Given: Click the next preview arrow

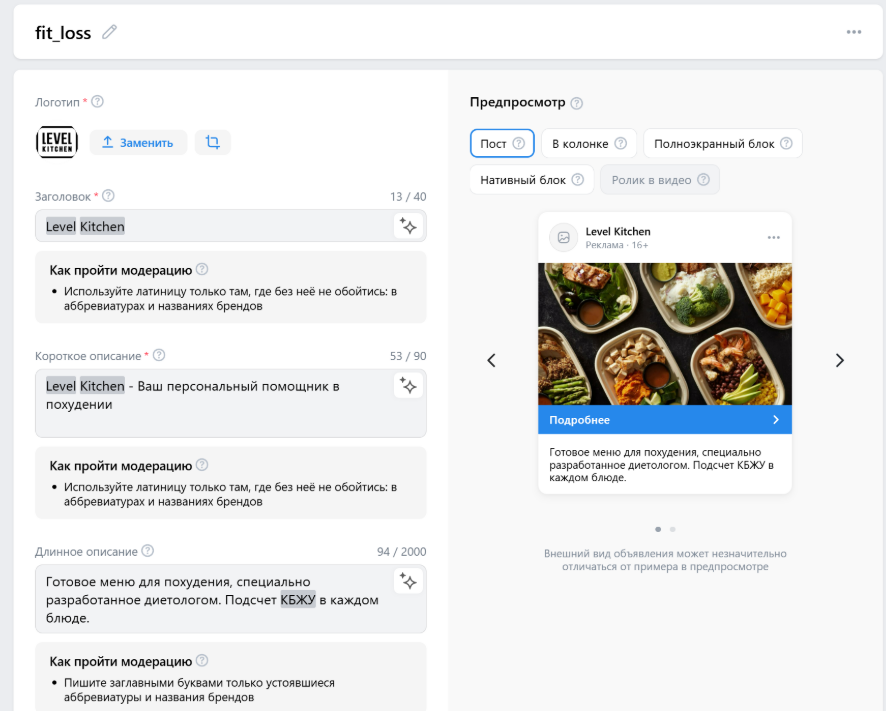Looking at the screenshot, I should tap(840, 360).
